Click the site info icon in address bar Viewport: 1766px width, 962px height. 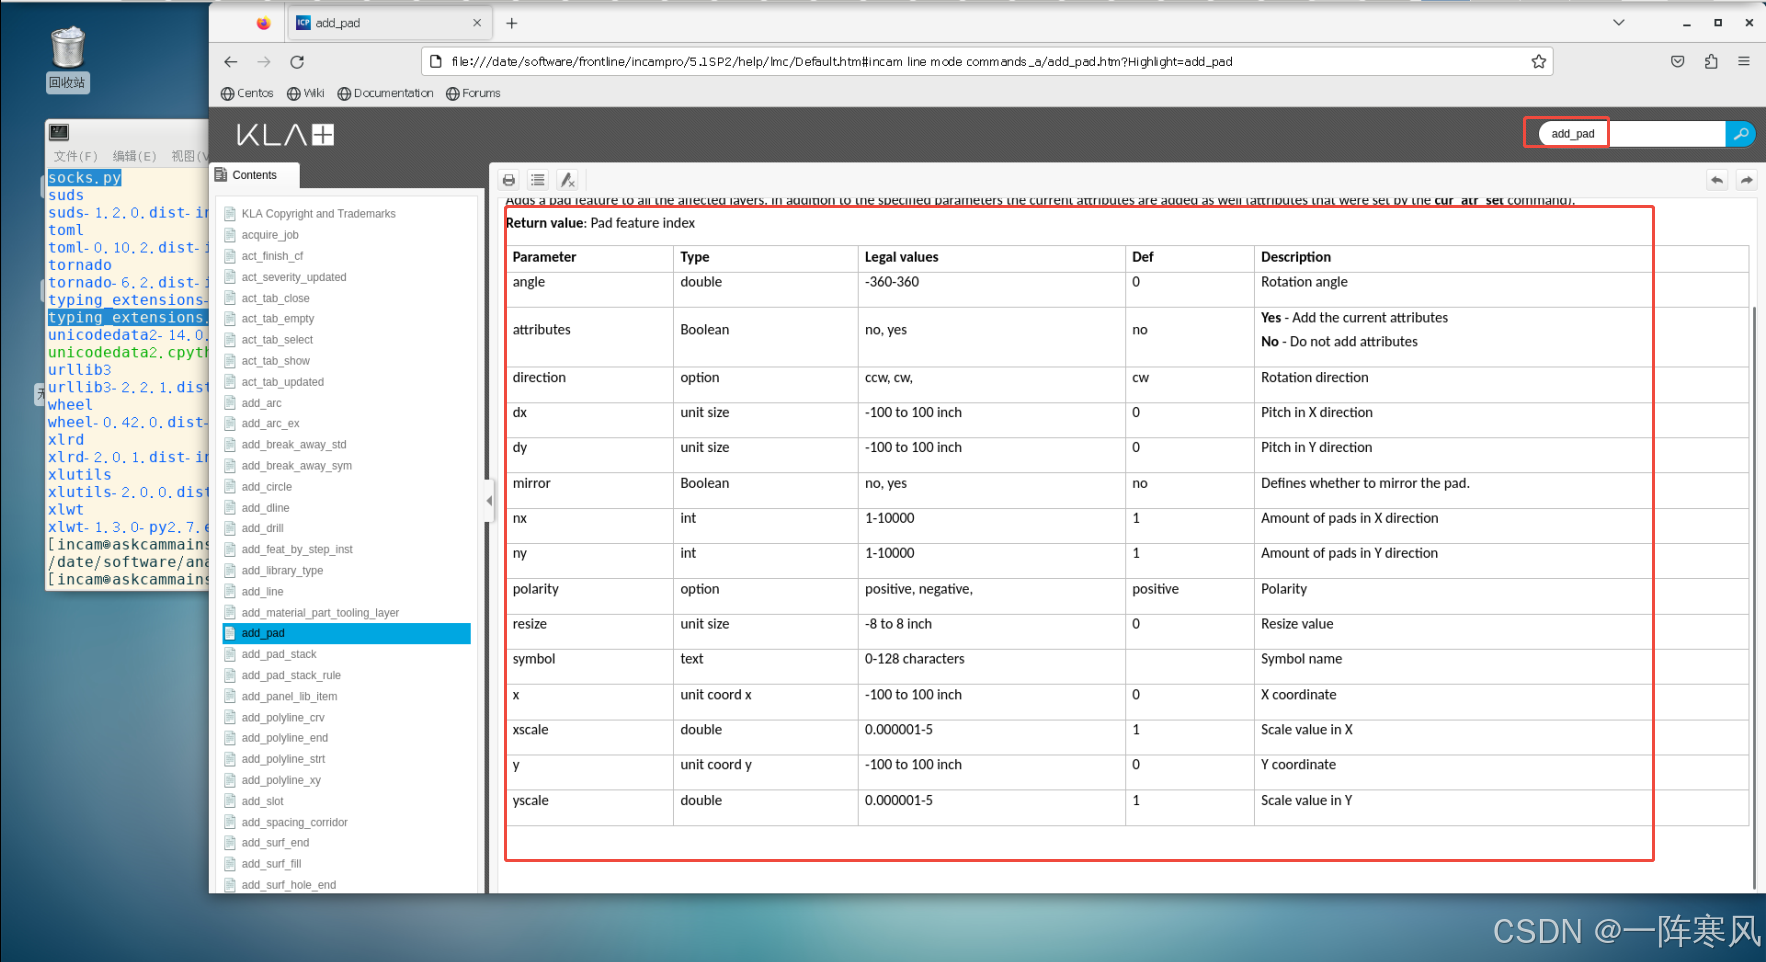pyautogui.click(x=436, y=62)
